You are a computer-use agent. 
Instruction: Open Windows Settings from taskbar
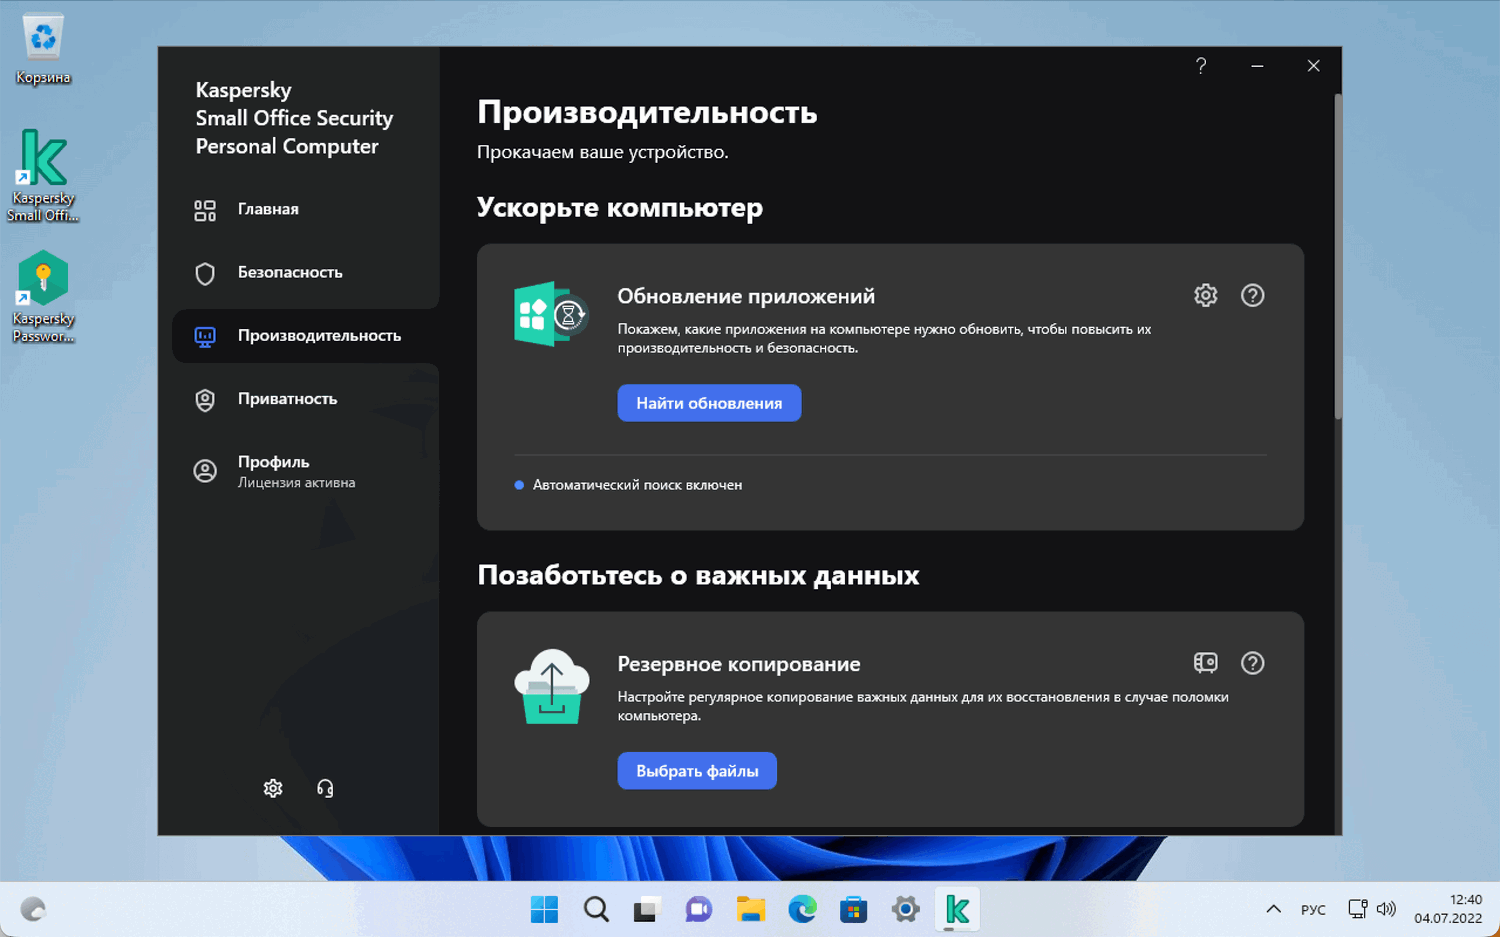click(x=905, y=909)
